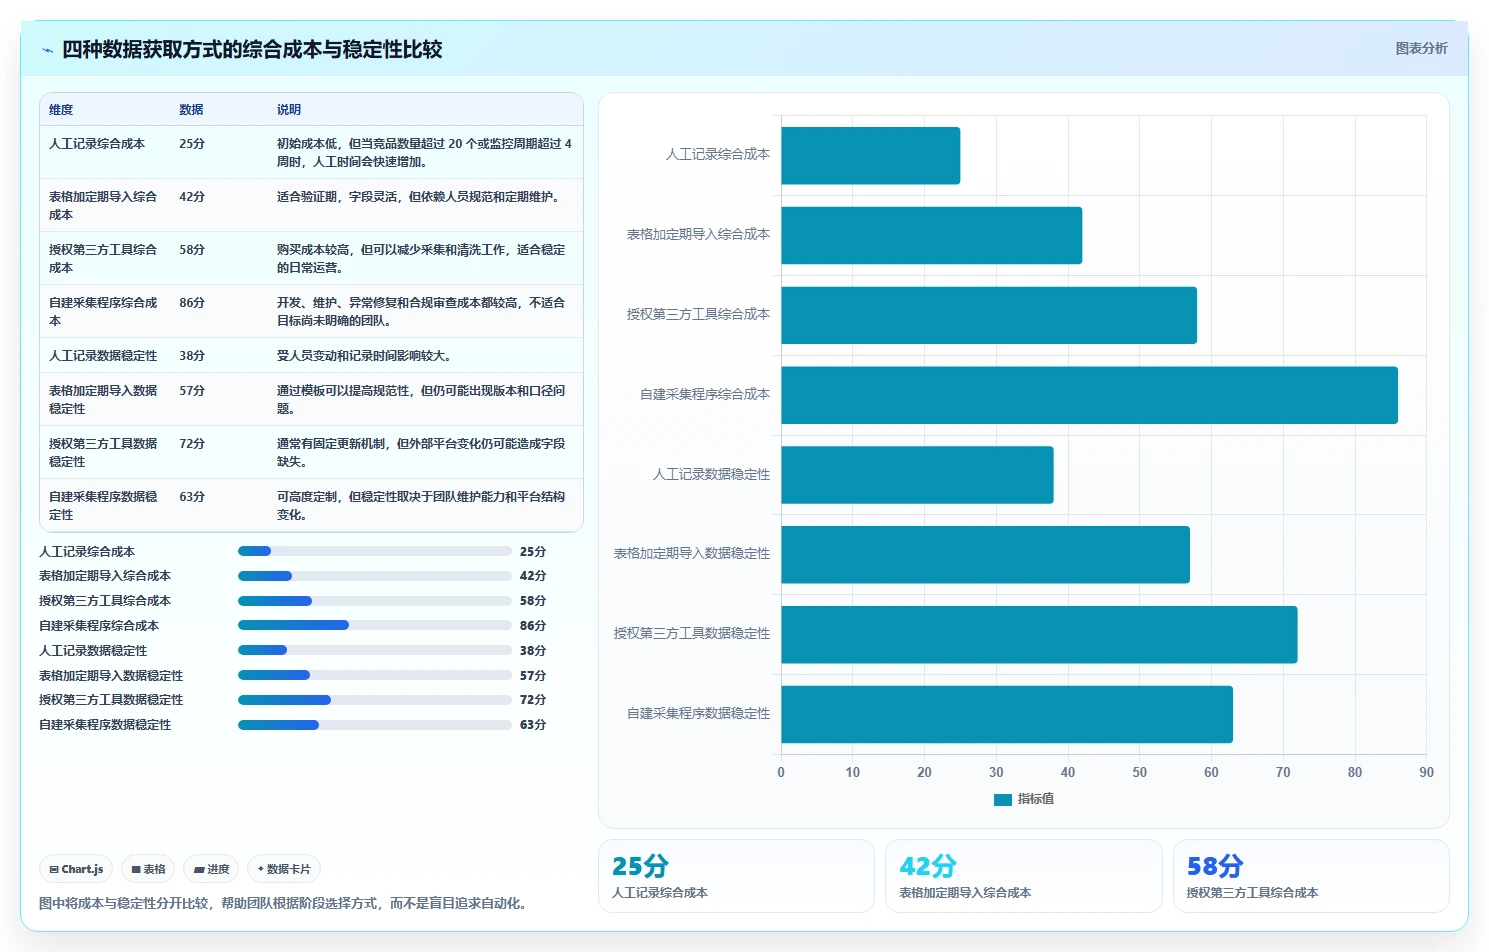
Task: Click progress bar showing 57分
Action: [375, 675]
